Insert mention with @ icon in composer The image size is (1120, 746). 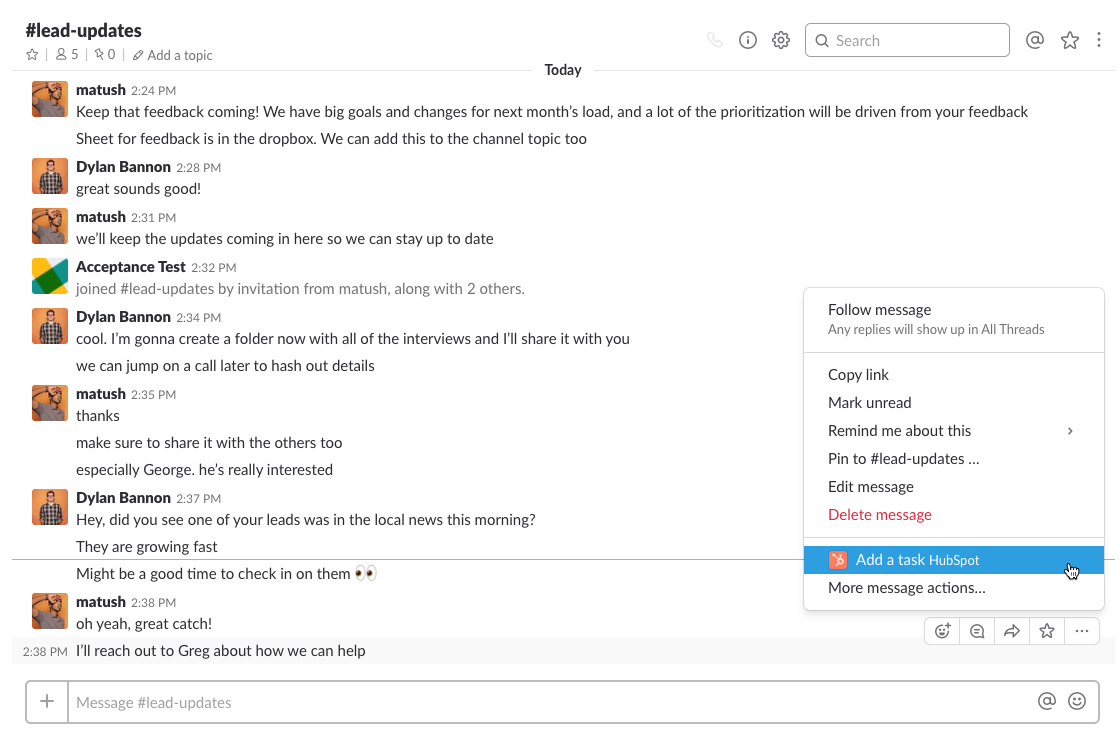[x=1046, y=702]
